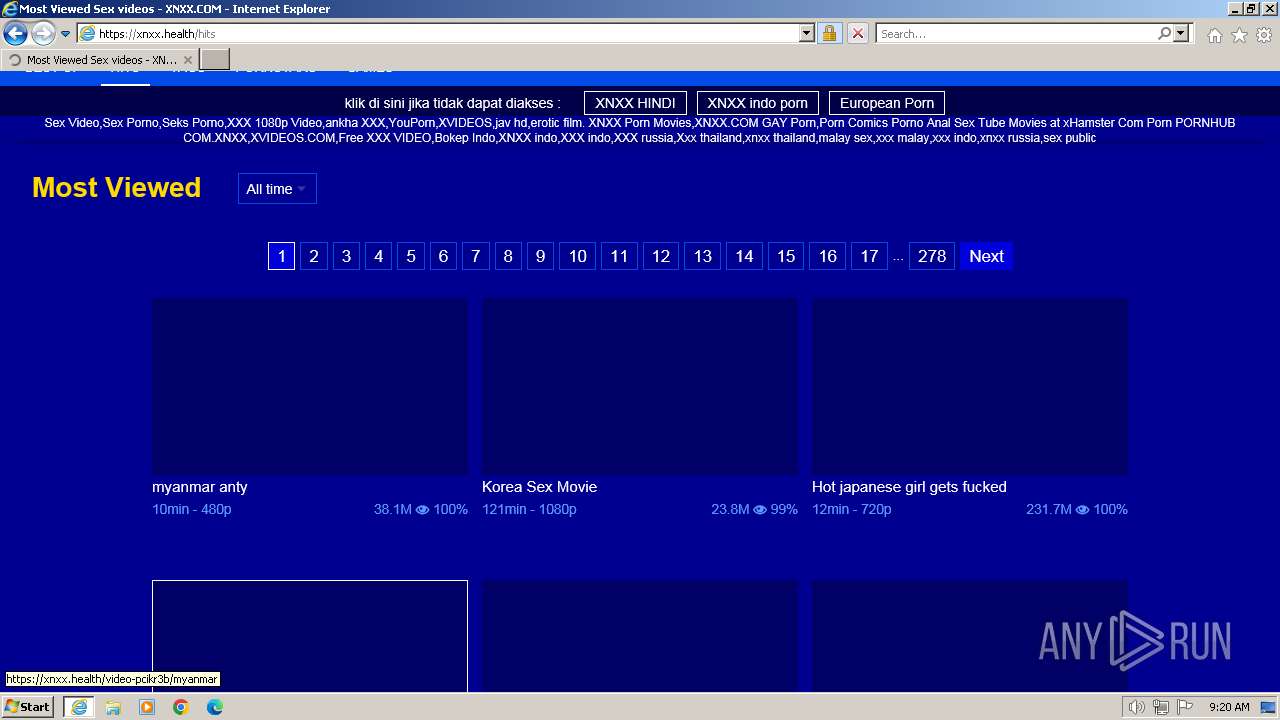Screen dimensions: 1280x720
Task: Click the eye icon beside 23.8M views
Action: click(760, 510)
